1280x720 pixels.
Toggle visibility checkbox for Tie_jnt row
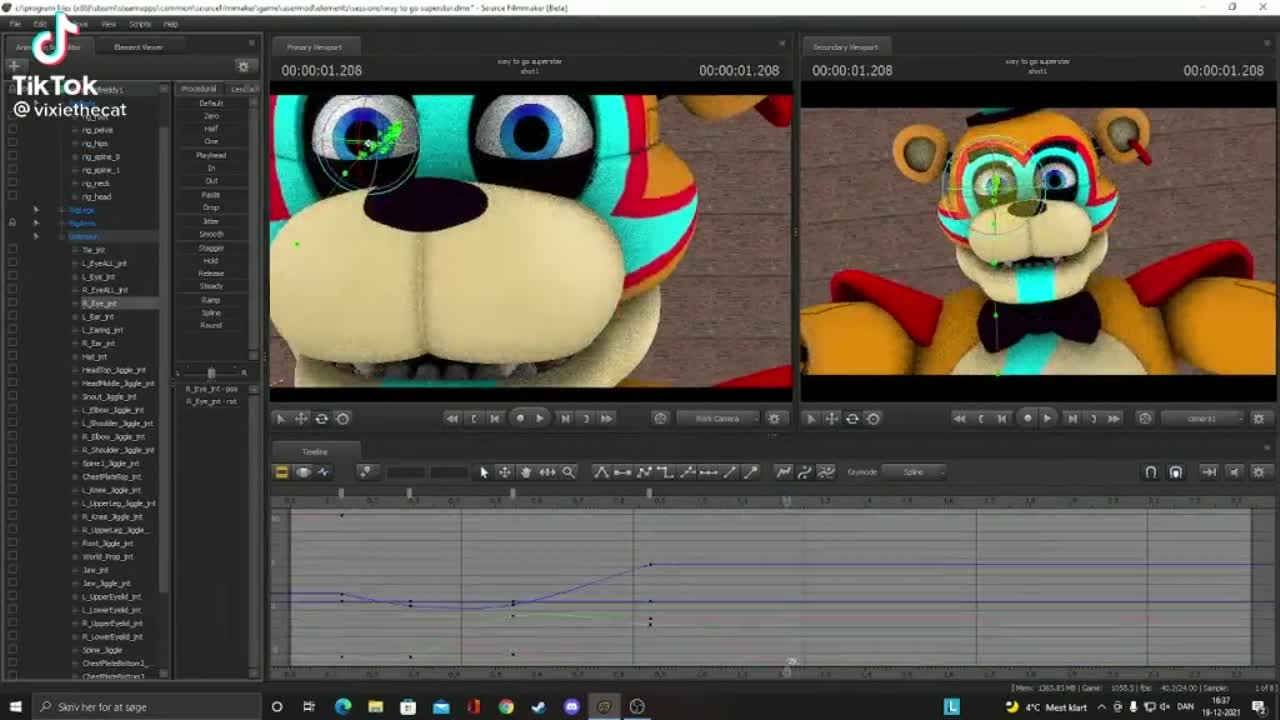[12, 250]
